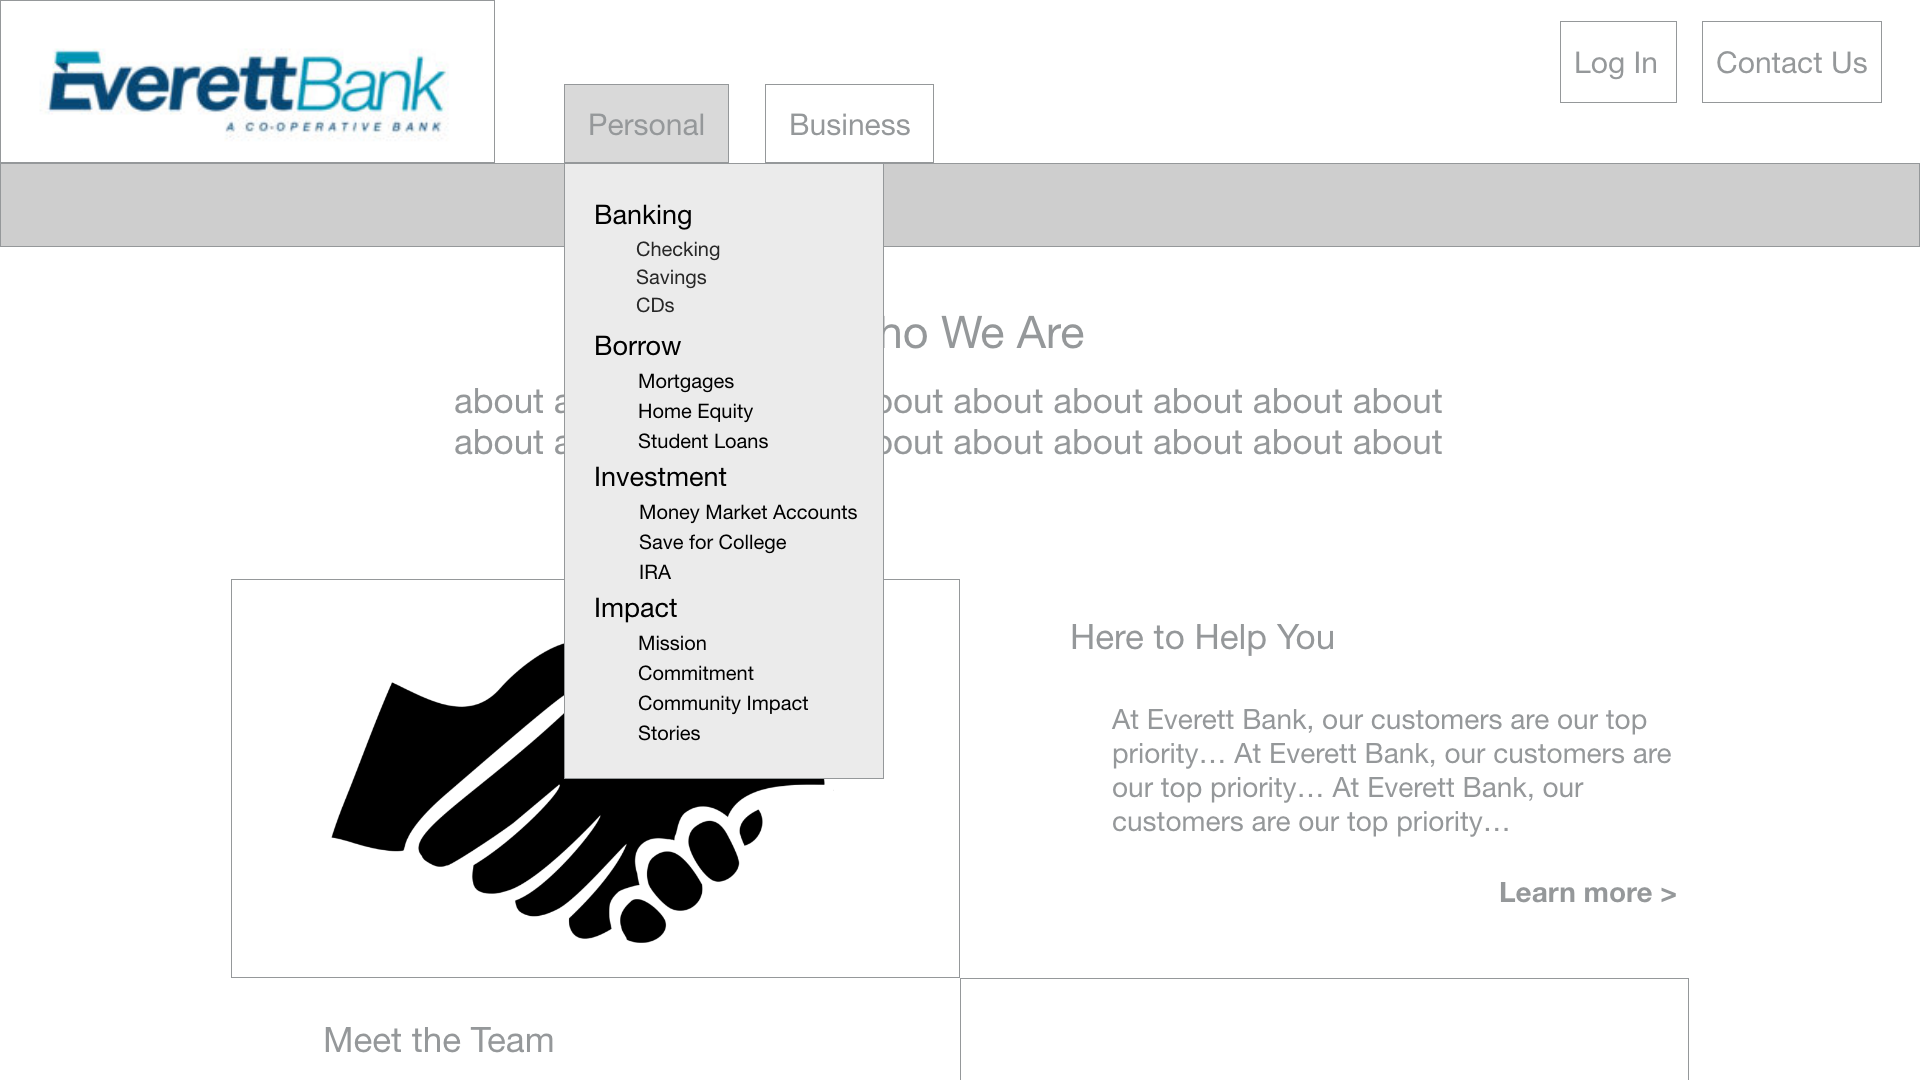Viewport: 1920px width, 1080px height.
Task: Select Checking under Banking
Action: pos(678,249)
